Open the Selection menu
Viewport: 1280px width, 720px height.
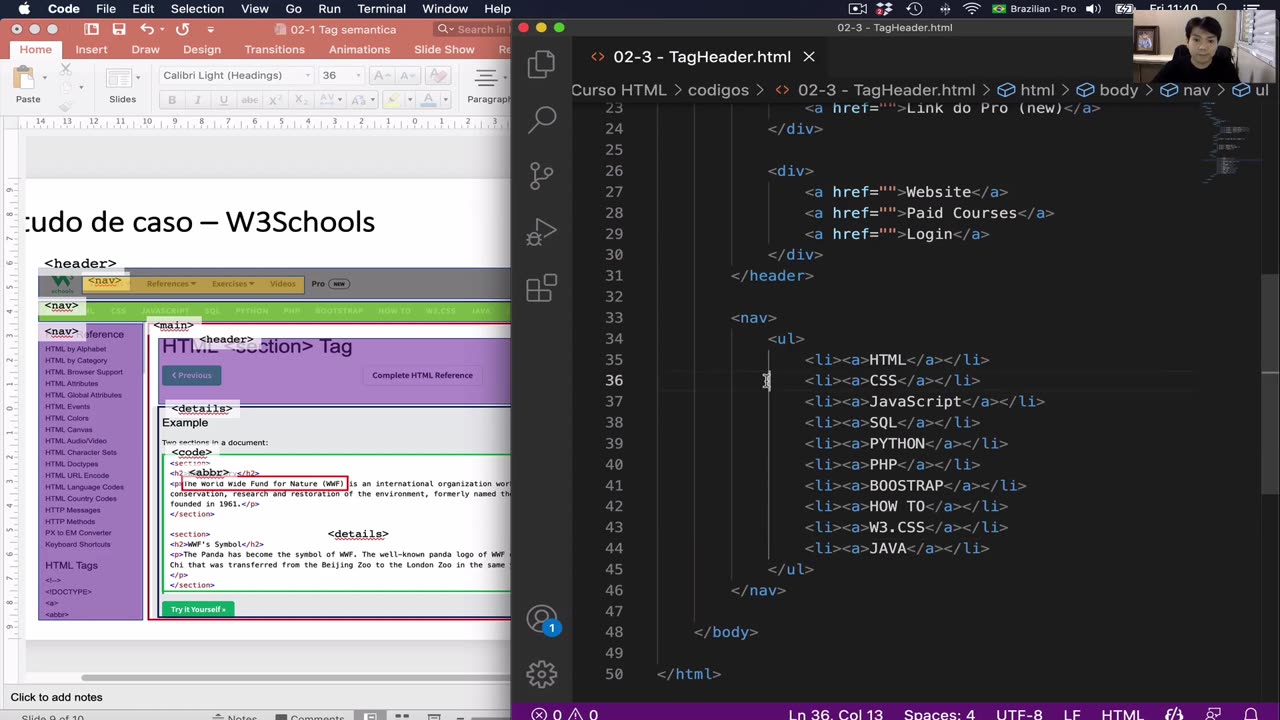pos(197,9)
